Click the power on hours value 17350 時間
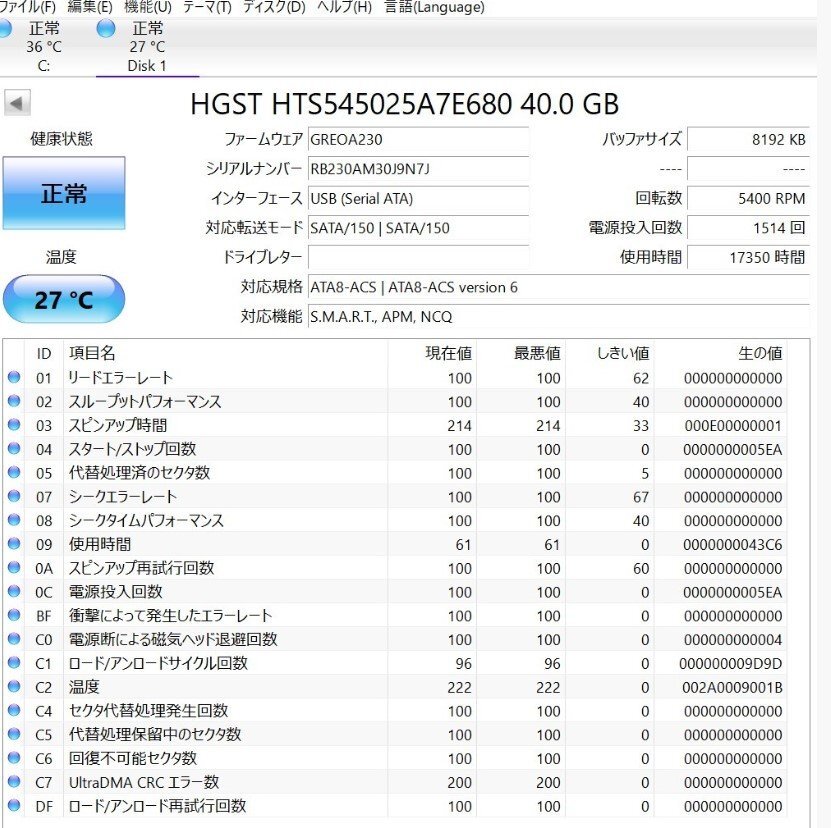 [x=748, y=258]
